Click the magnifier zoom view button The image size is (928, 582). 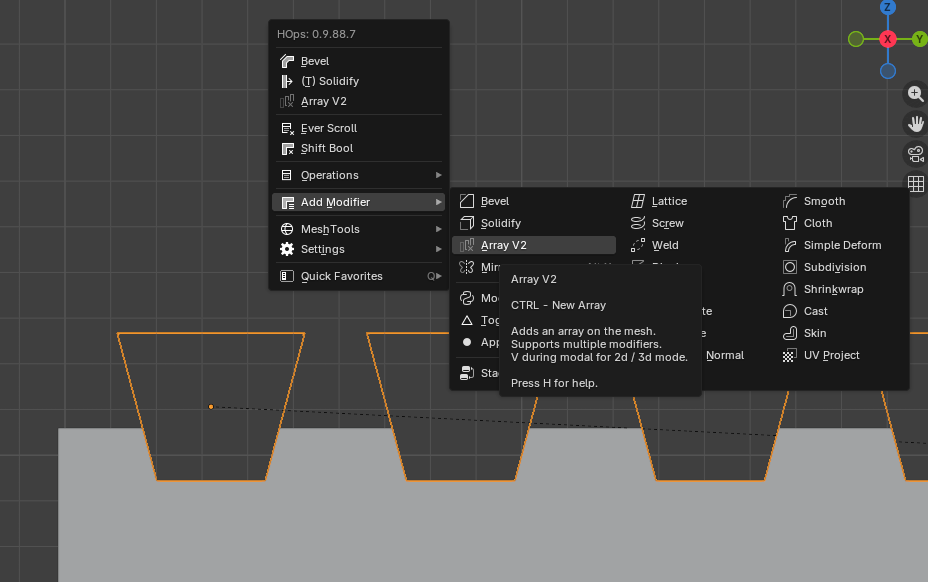coord(916,94)
